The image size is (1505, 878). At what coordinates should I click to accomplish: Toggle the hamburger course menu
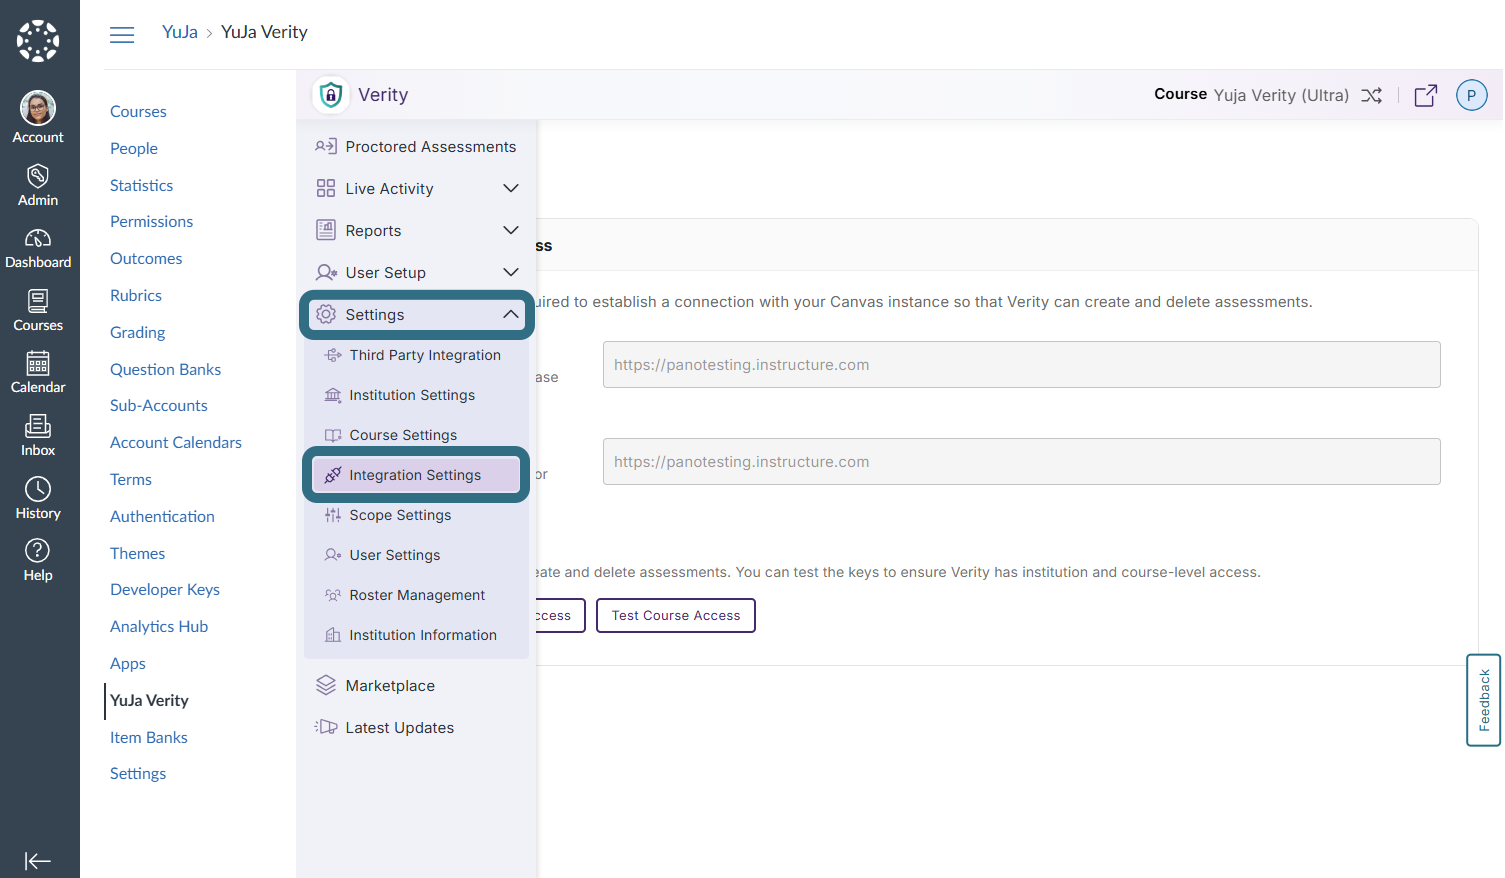[x=122, y=35]
